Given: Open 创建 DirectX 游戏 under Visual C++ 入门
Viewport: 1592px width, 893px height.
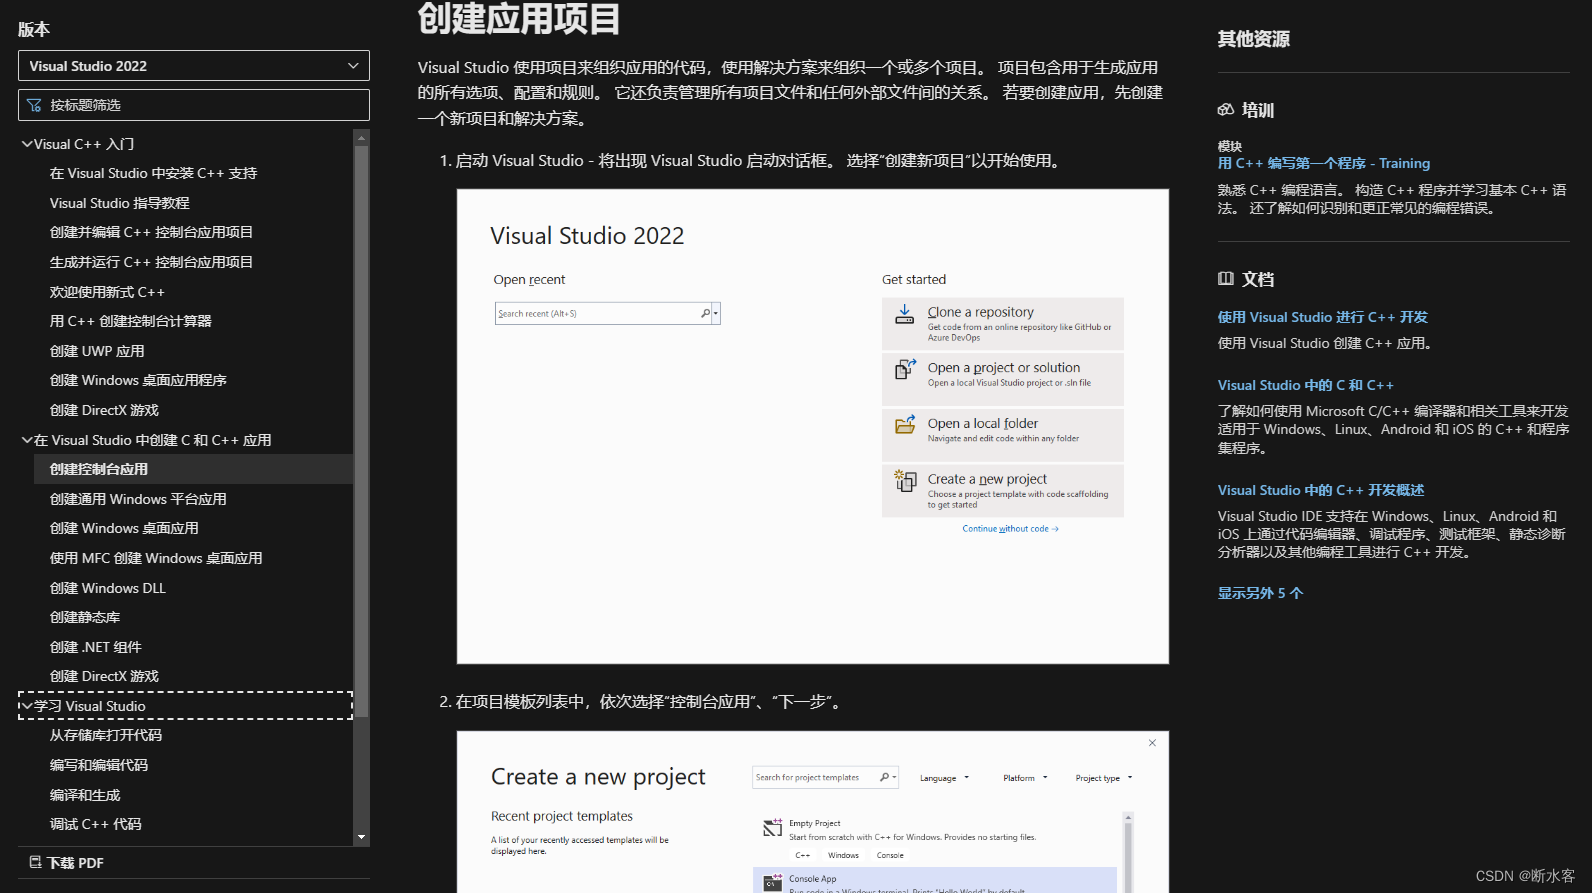Looking at the screenshot, I should point(104,410).
